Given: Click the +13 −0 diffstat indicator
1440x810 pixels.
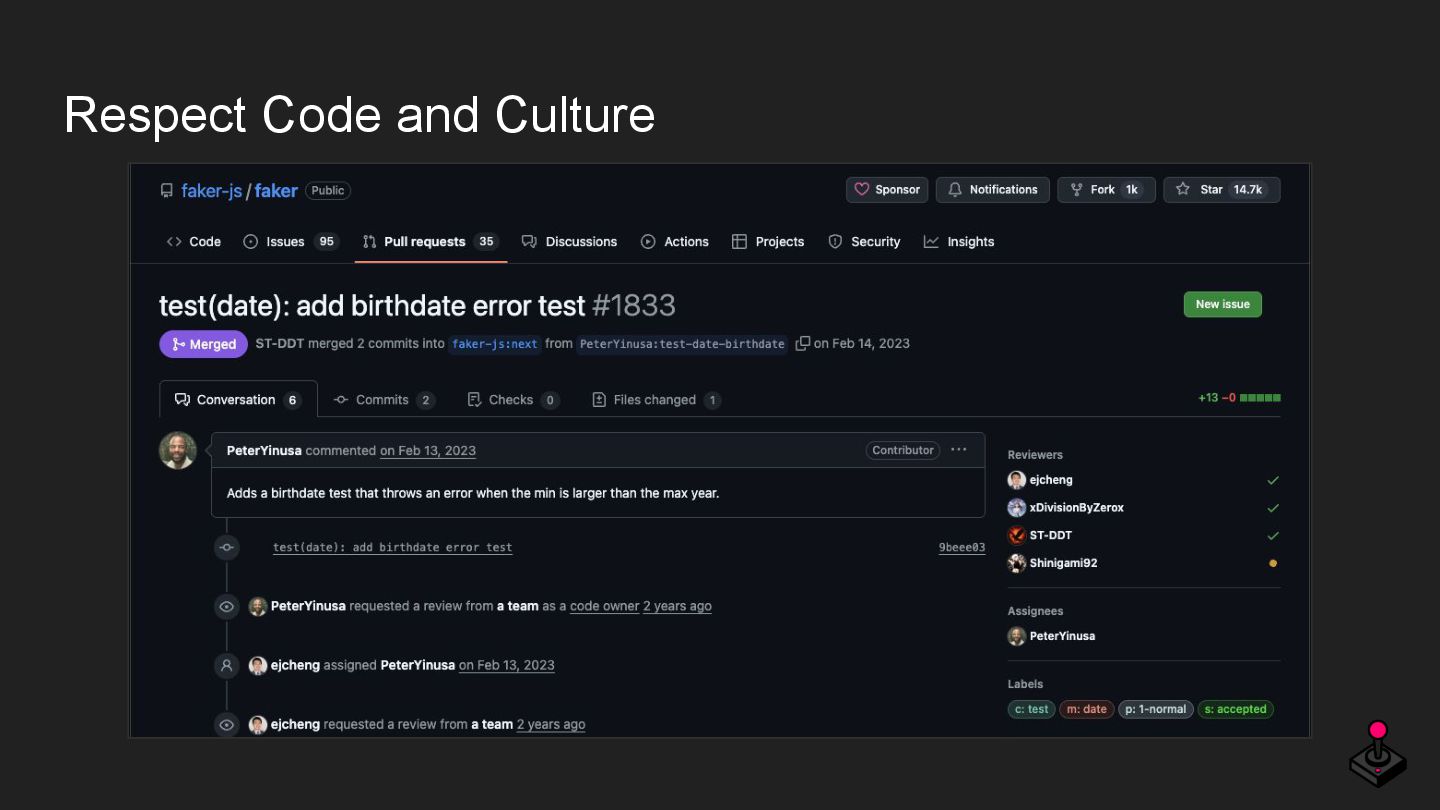Looking at the screenshot, I should tap(1239, 397).
